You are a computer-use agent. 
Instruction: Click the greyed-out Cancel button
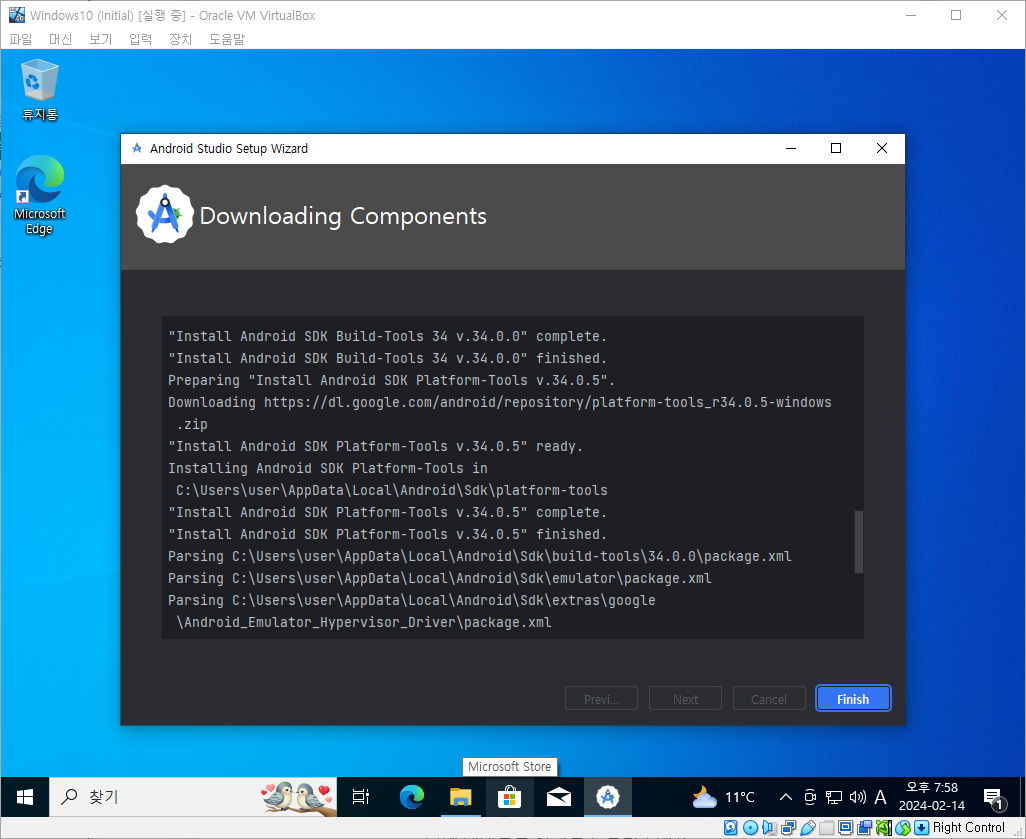tap(769, 698)
